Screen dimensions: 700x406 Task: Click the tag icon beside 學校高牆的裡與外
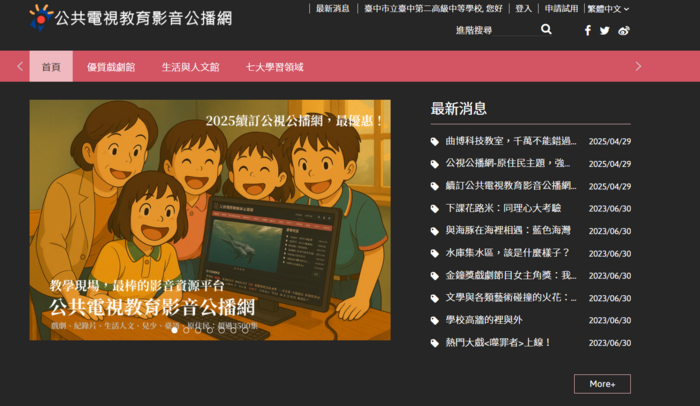point(435,321)
